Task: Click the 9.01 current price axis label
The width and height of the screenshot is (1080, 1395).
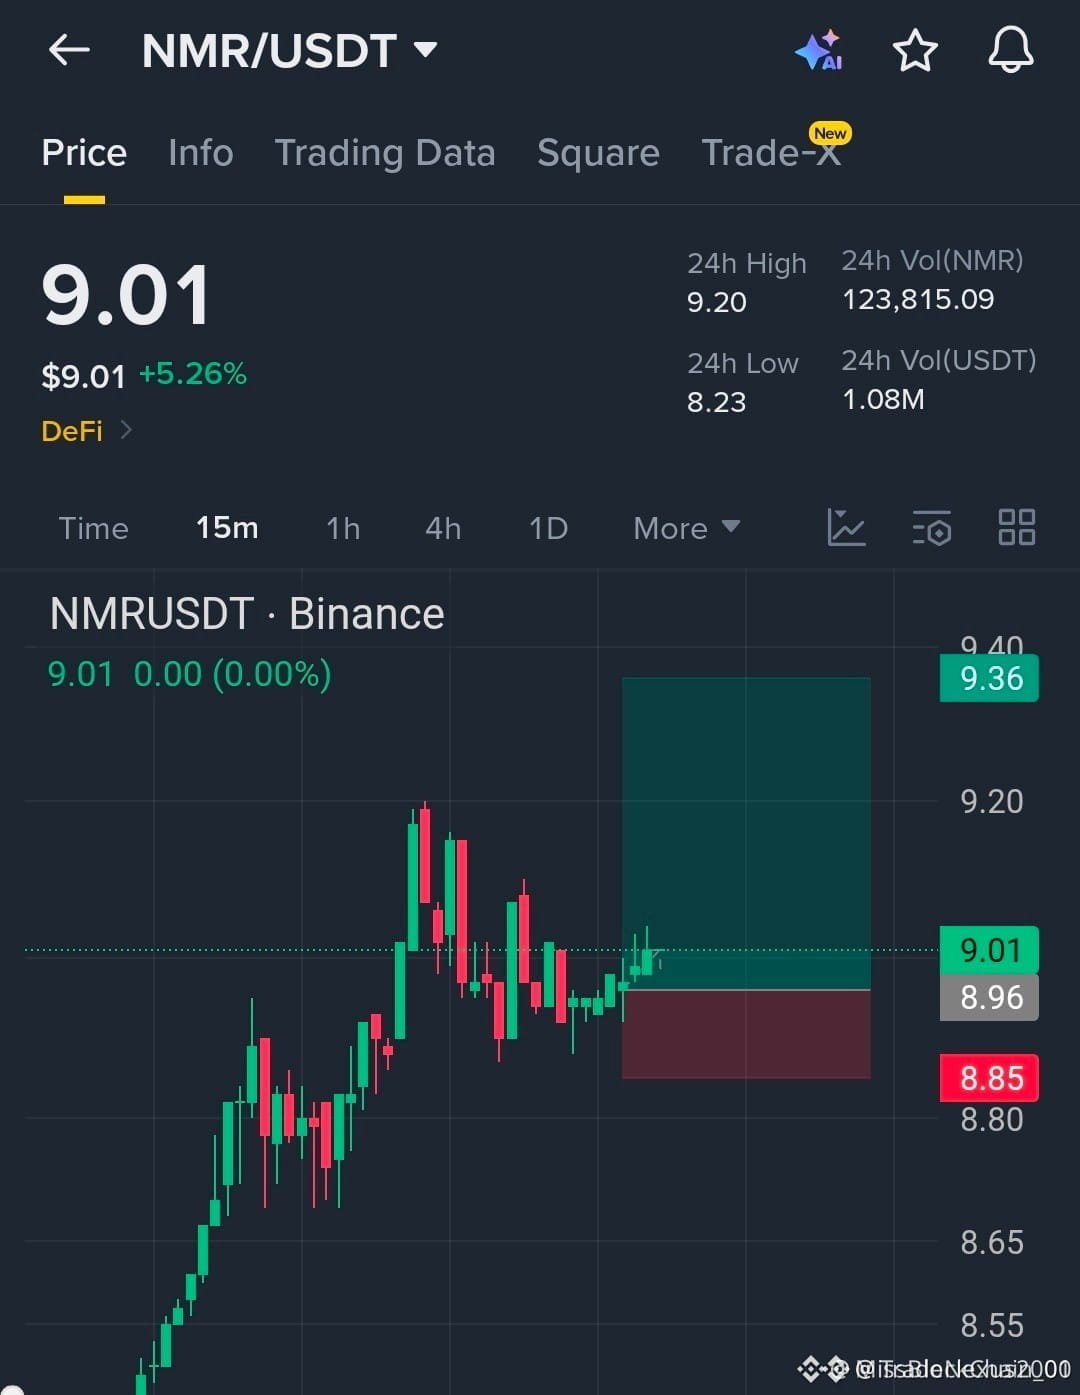Action: tap(990, 950)
